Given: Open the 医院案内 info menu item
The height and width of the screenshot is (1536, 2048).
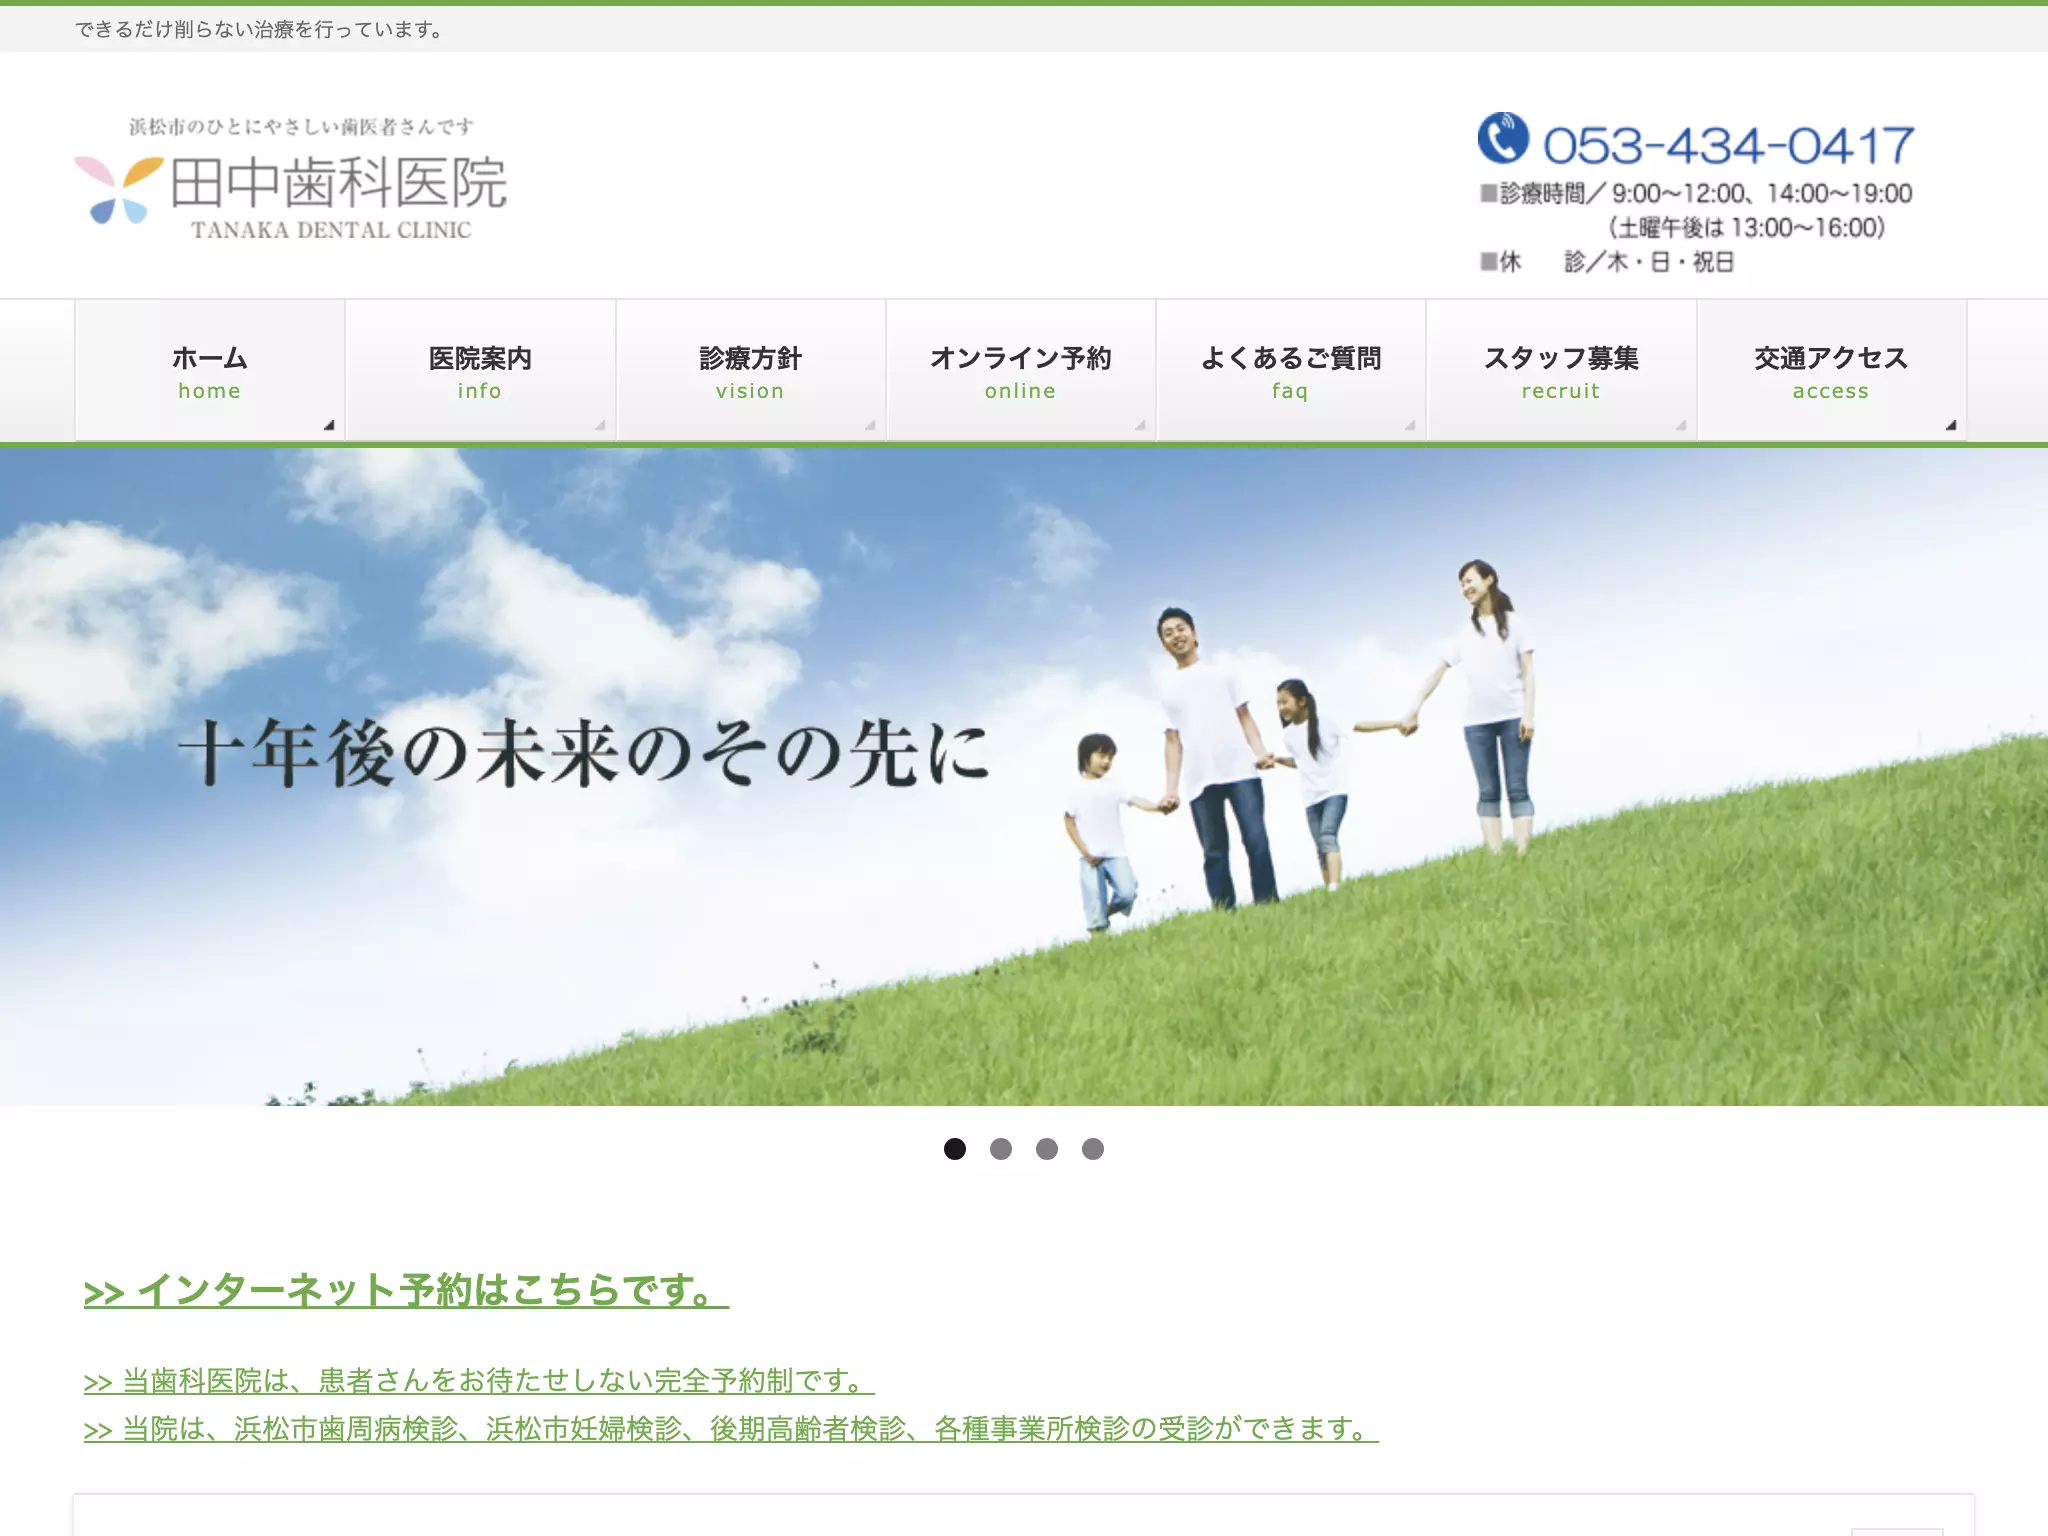Looking at the screenshot, I should pos(480,371).
